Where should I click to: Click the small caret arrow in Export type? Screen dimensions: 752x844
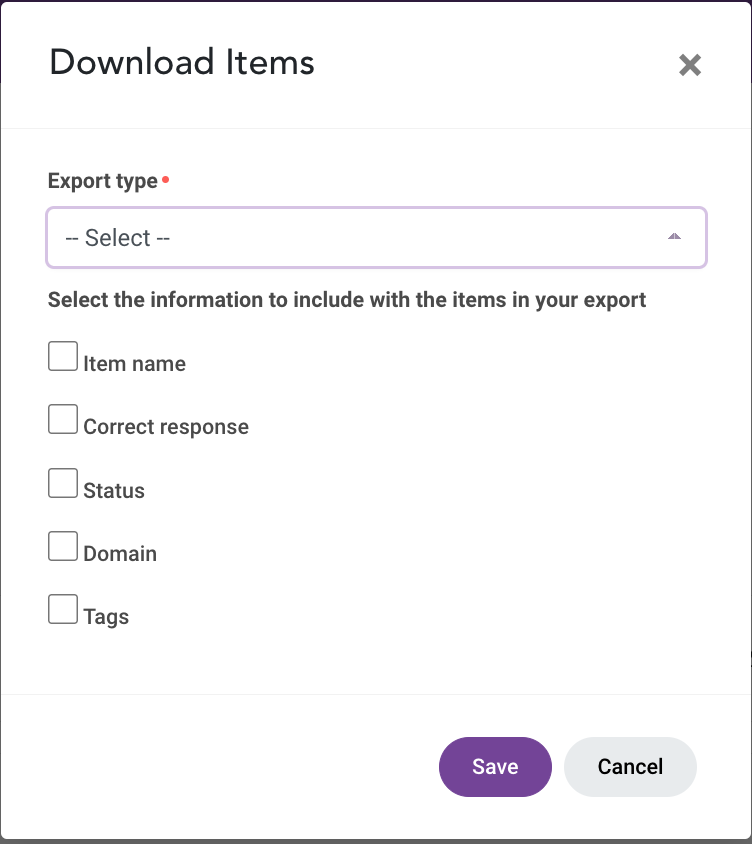[x=674, y=236]
